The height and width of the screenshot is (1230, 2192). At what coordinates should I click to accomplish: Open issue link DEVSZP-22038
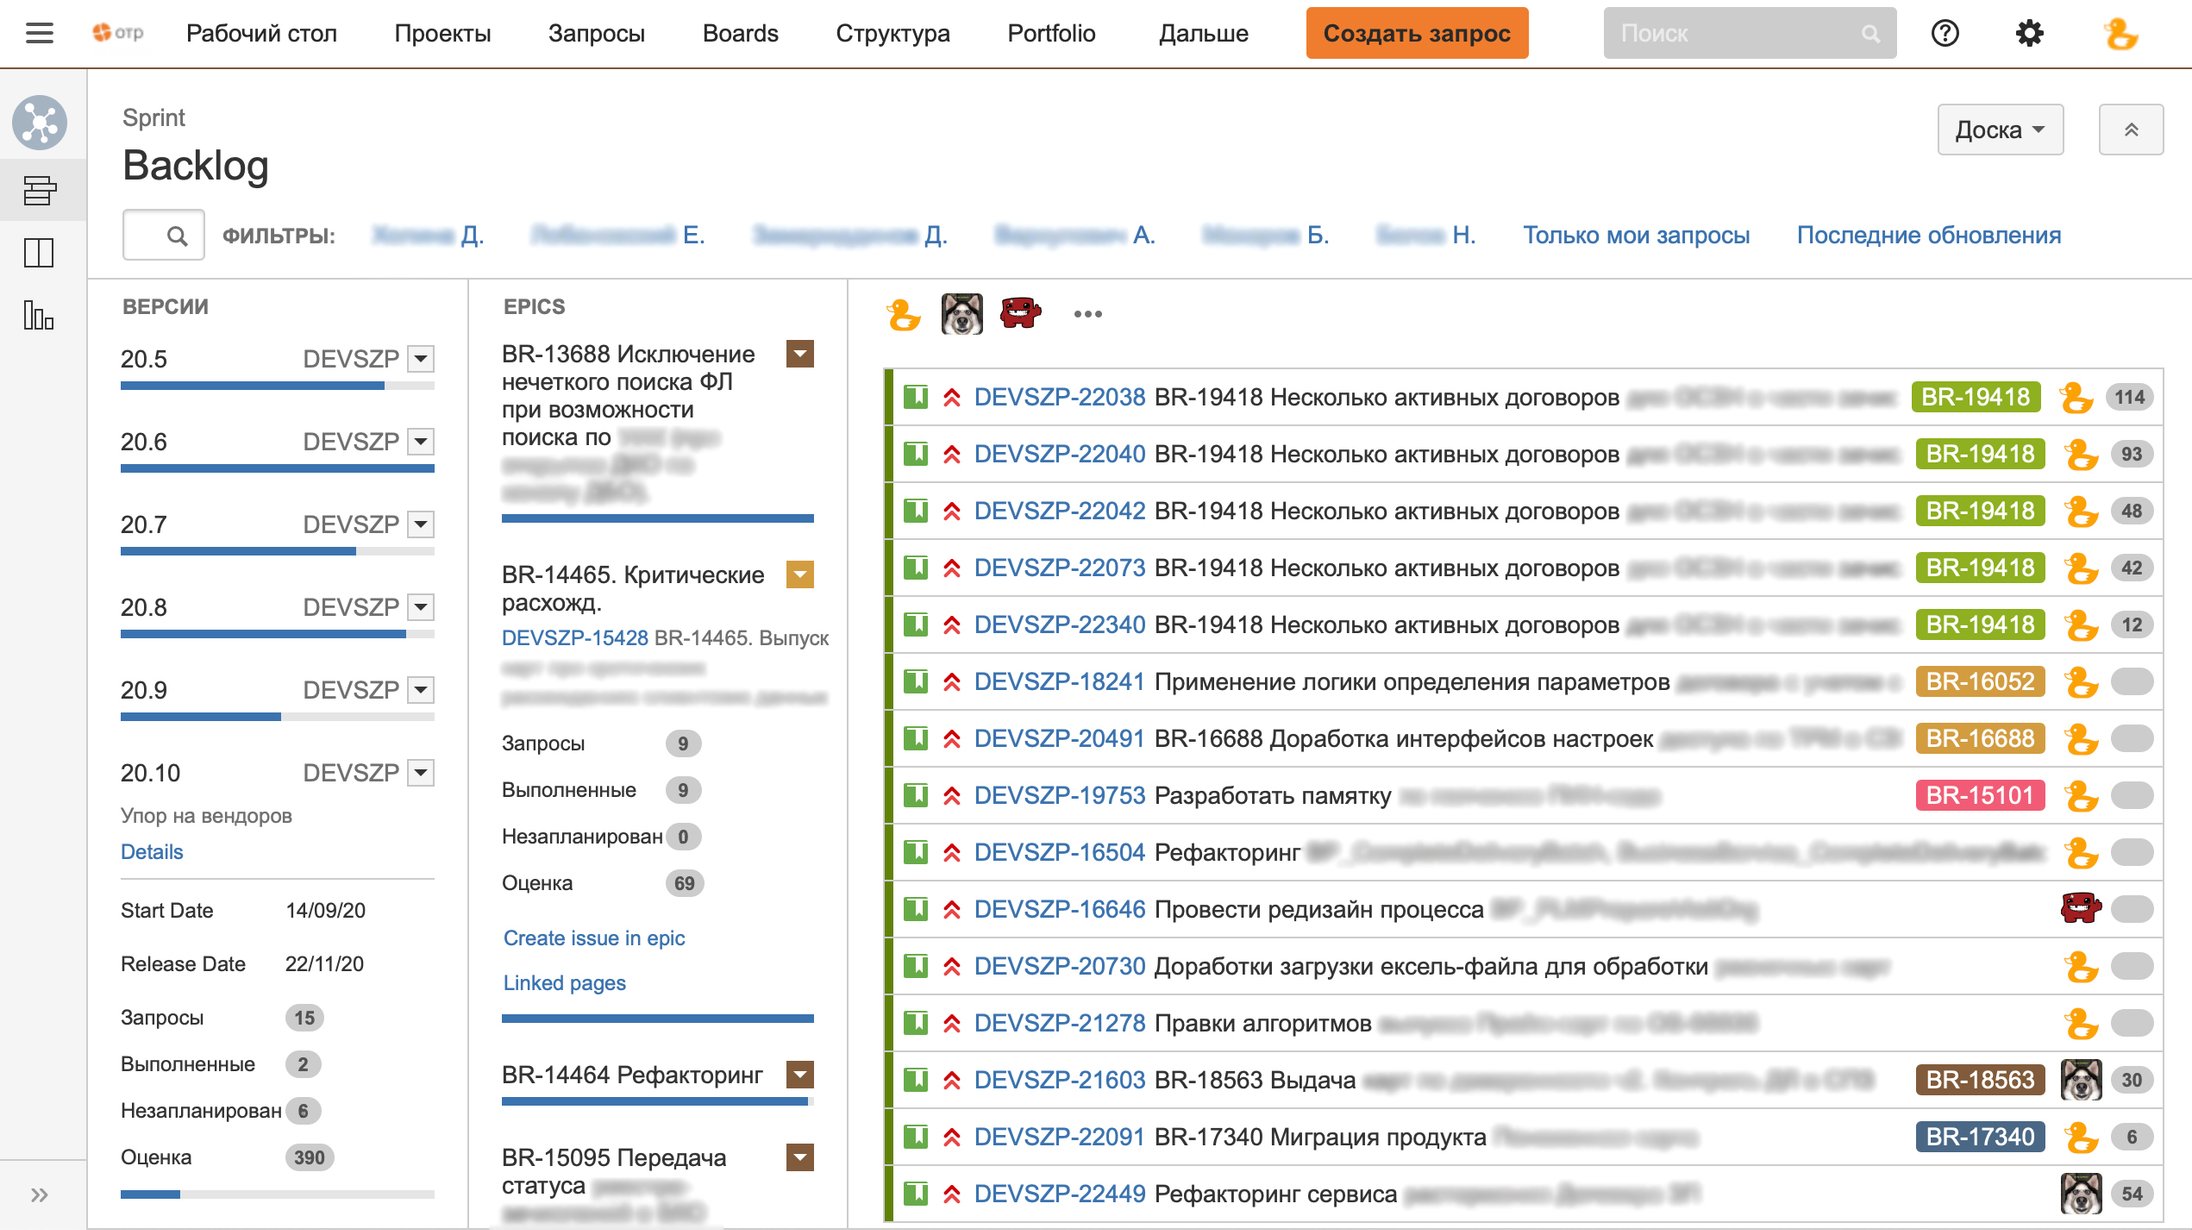click(x=1059, y=397)
